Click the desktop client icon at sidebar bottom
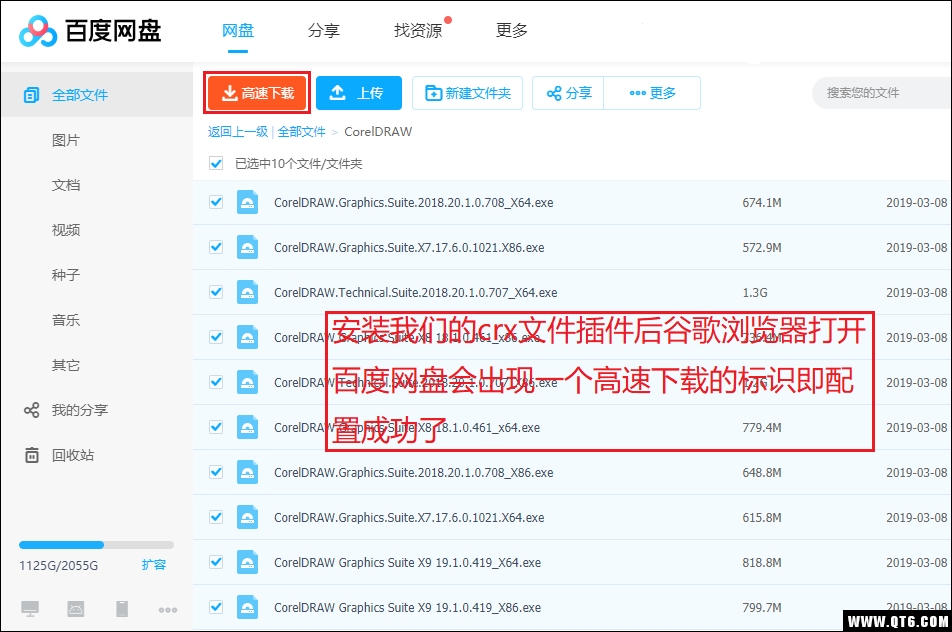The width and height of the screenshot is (952, 632). (30, 608)
